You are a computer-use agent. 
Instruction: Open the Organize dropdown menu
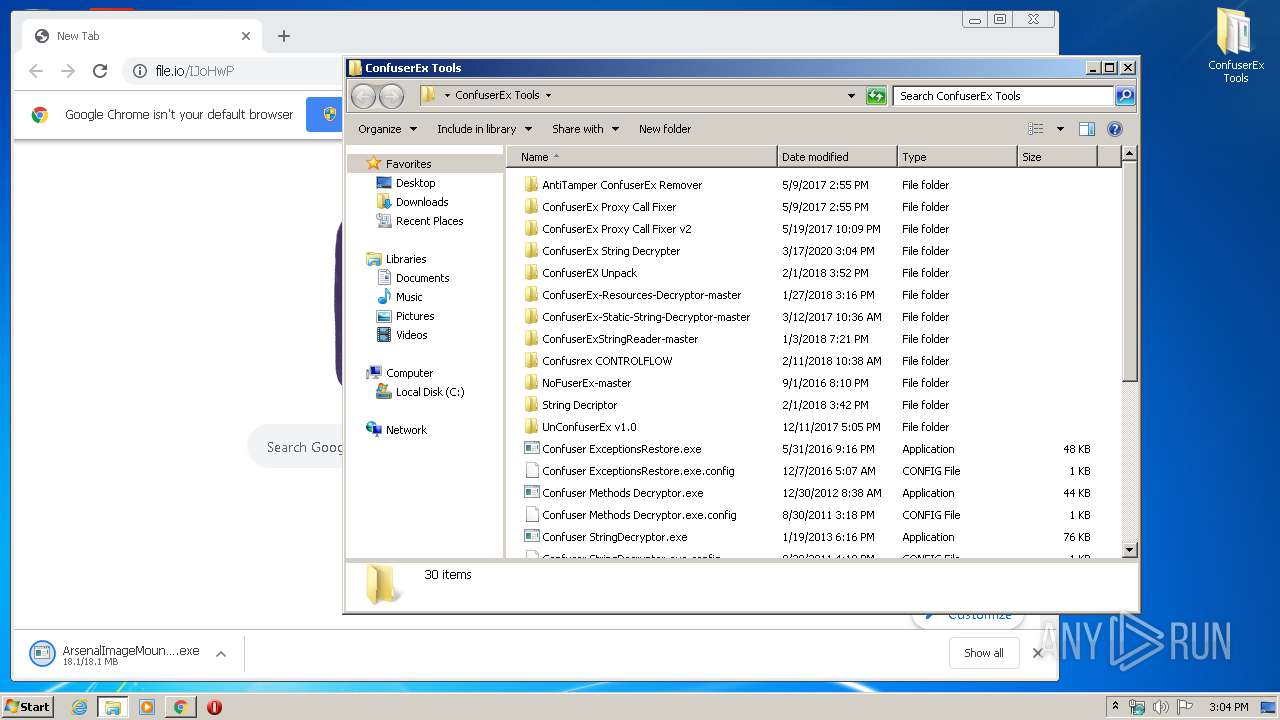coord(387,129)
